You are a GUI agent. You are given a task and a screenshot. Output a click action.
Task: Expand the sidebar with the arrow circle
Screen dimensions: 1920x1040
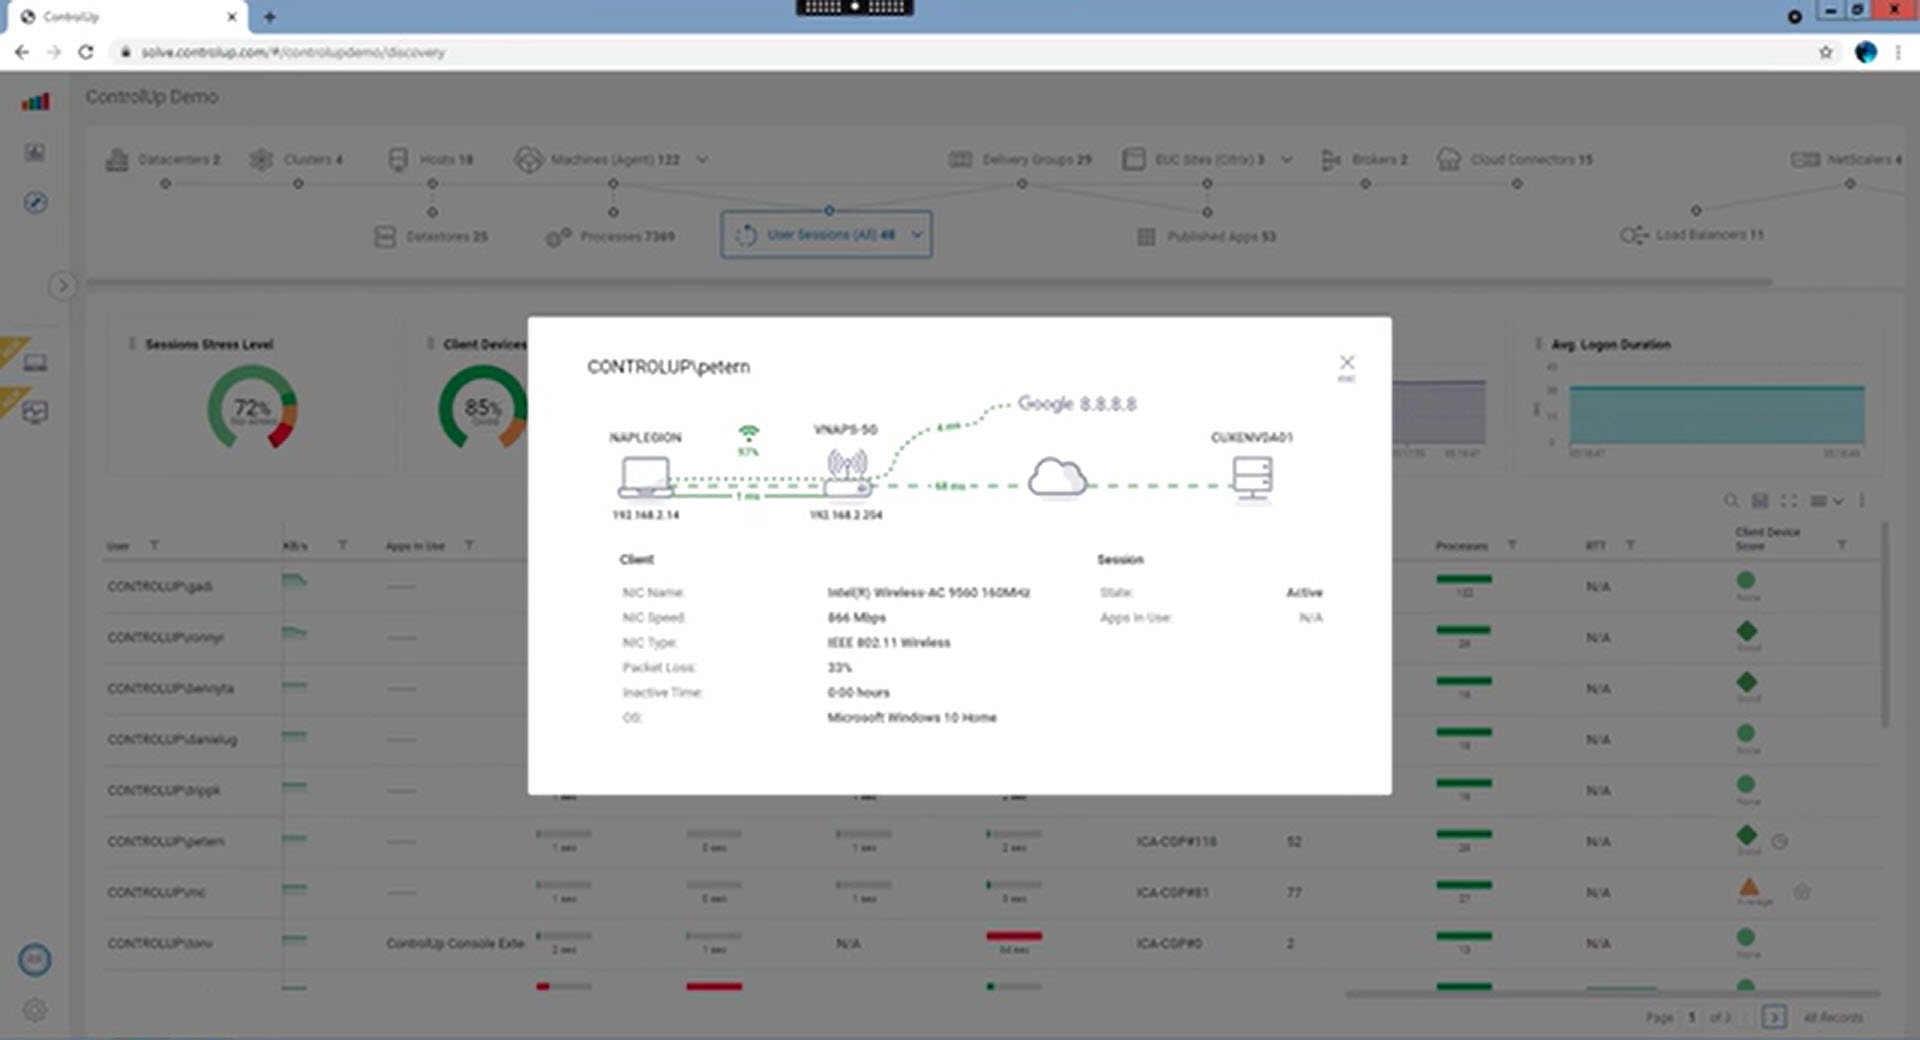click(62, 286)
